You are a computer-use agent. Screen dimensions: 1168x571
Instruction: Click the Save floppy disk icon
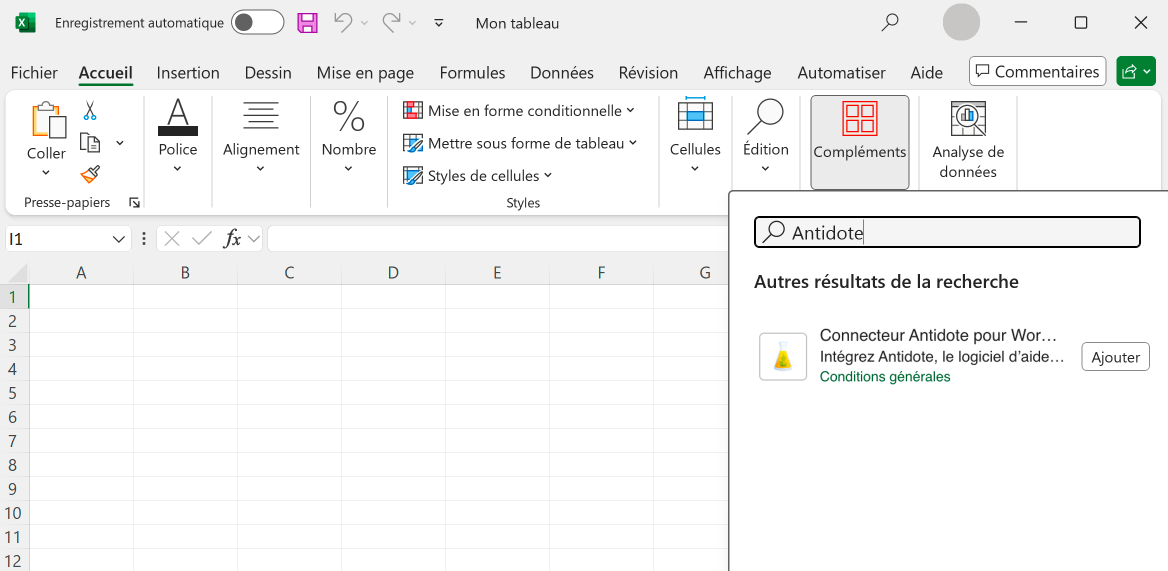(308, 23)
